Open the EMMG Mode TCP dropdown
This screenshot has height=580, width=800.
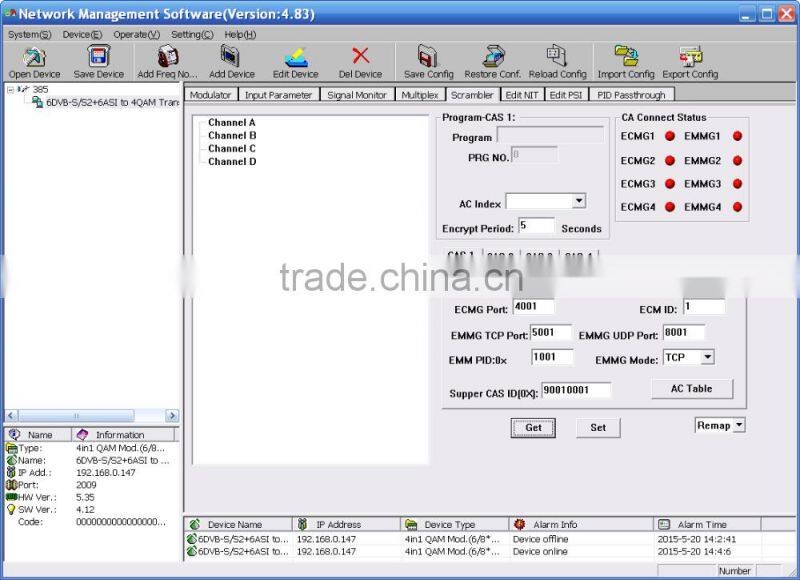pyautogui.click(x=707, y=357)
